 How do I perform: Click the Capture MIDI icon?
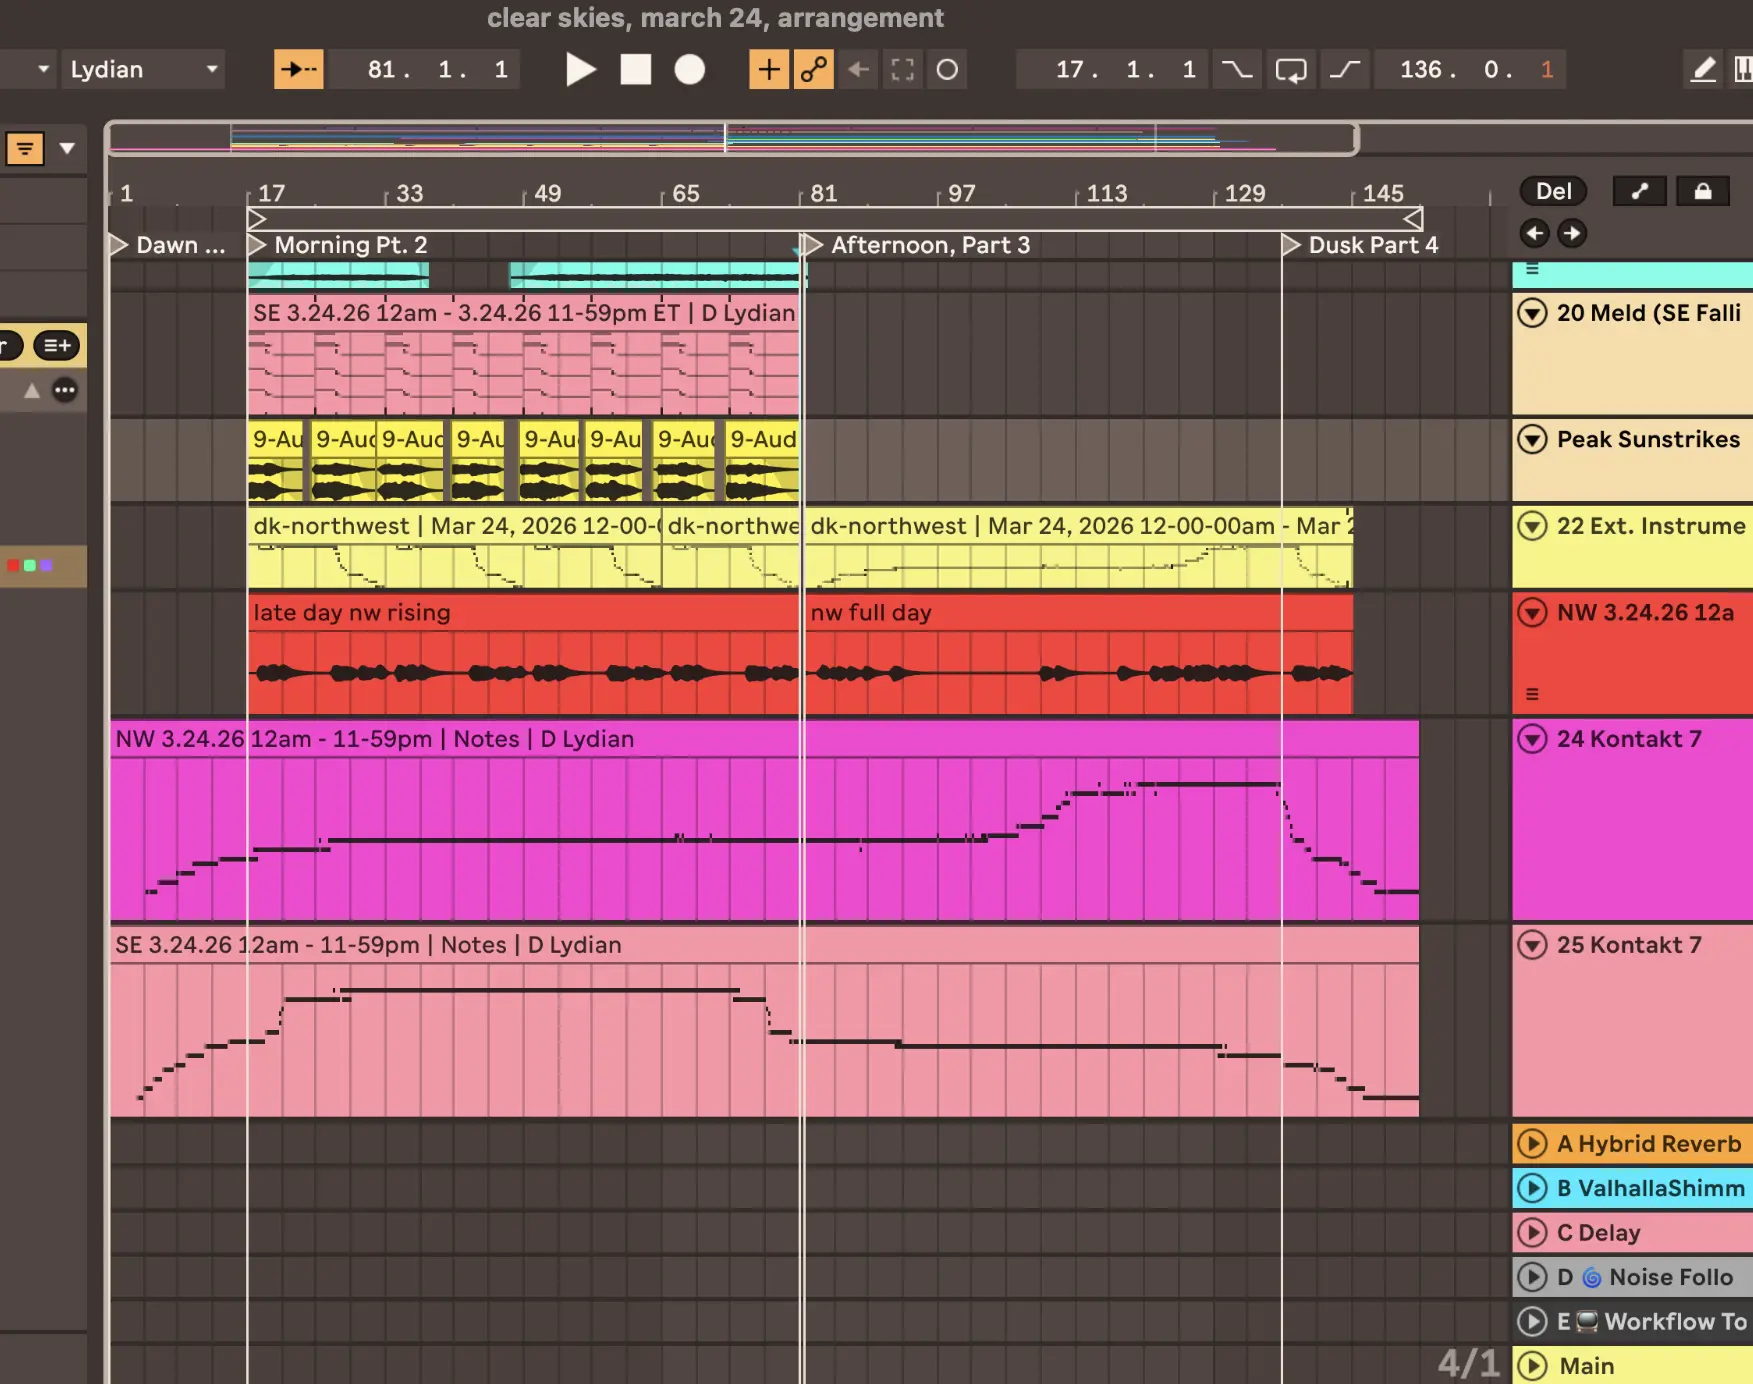[x=902, y=70]
